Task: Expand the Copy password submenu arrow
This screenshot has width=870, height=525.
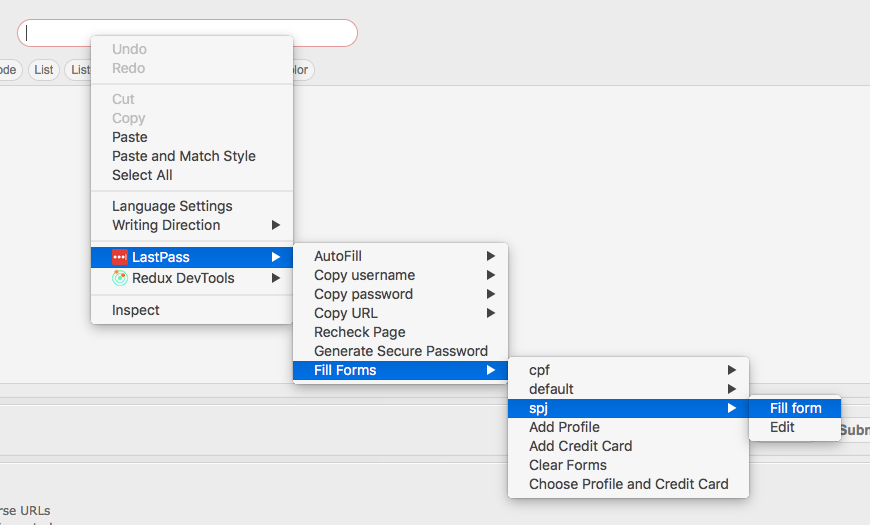Action: click(491, 294)
